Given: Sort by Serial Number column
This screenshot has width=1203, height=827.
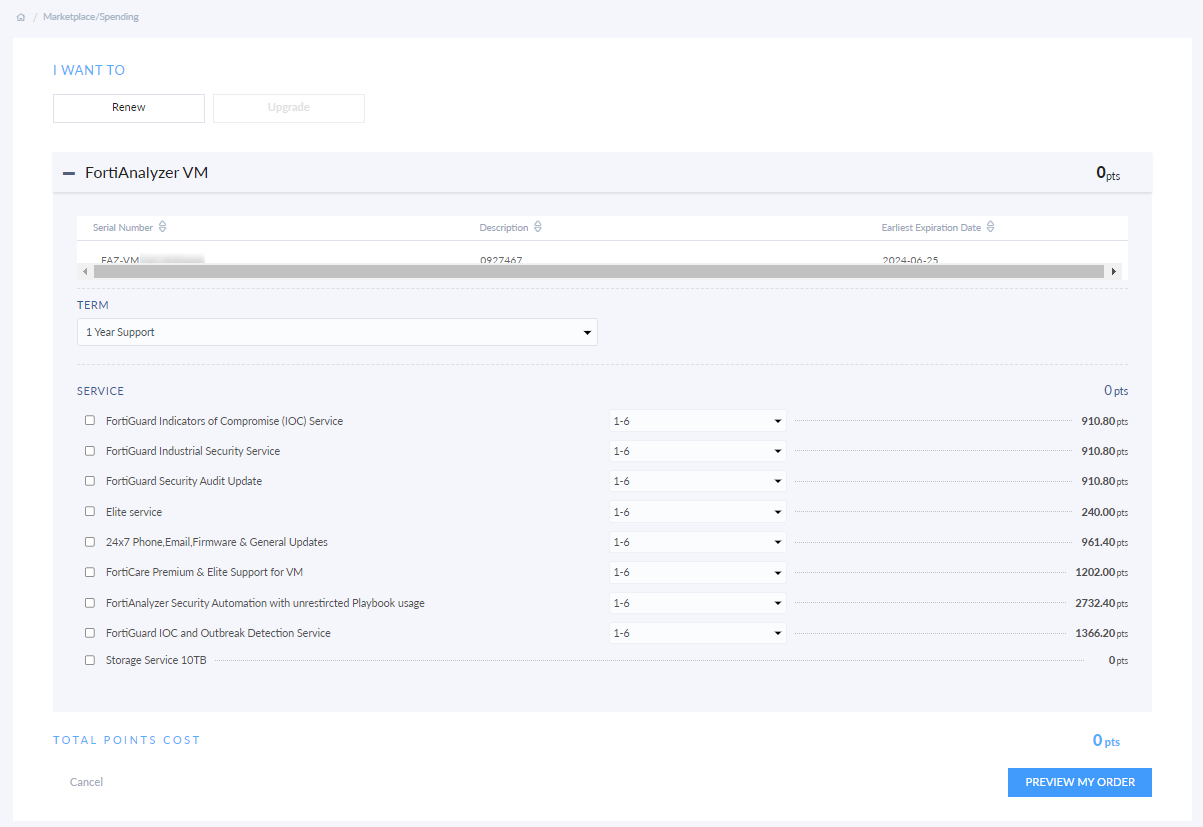Looking at the screenshot, I should tap(162, 227).
